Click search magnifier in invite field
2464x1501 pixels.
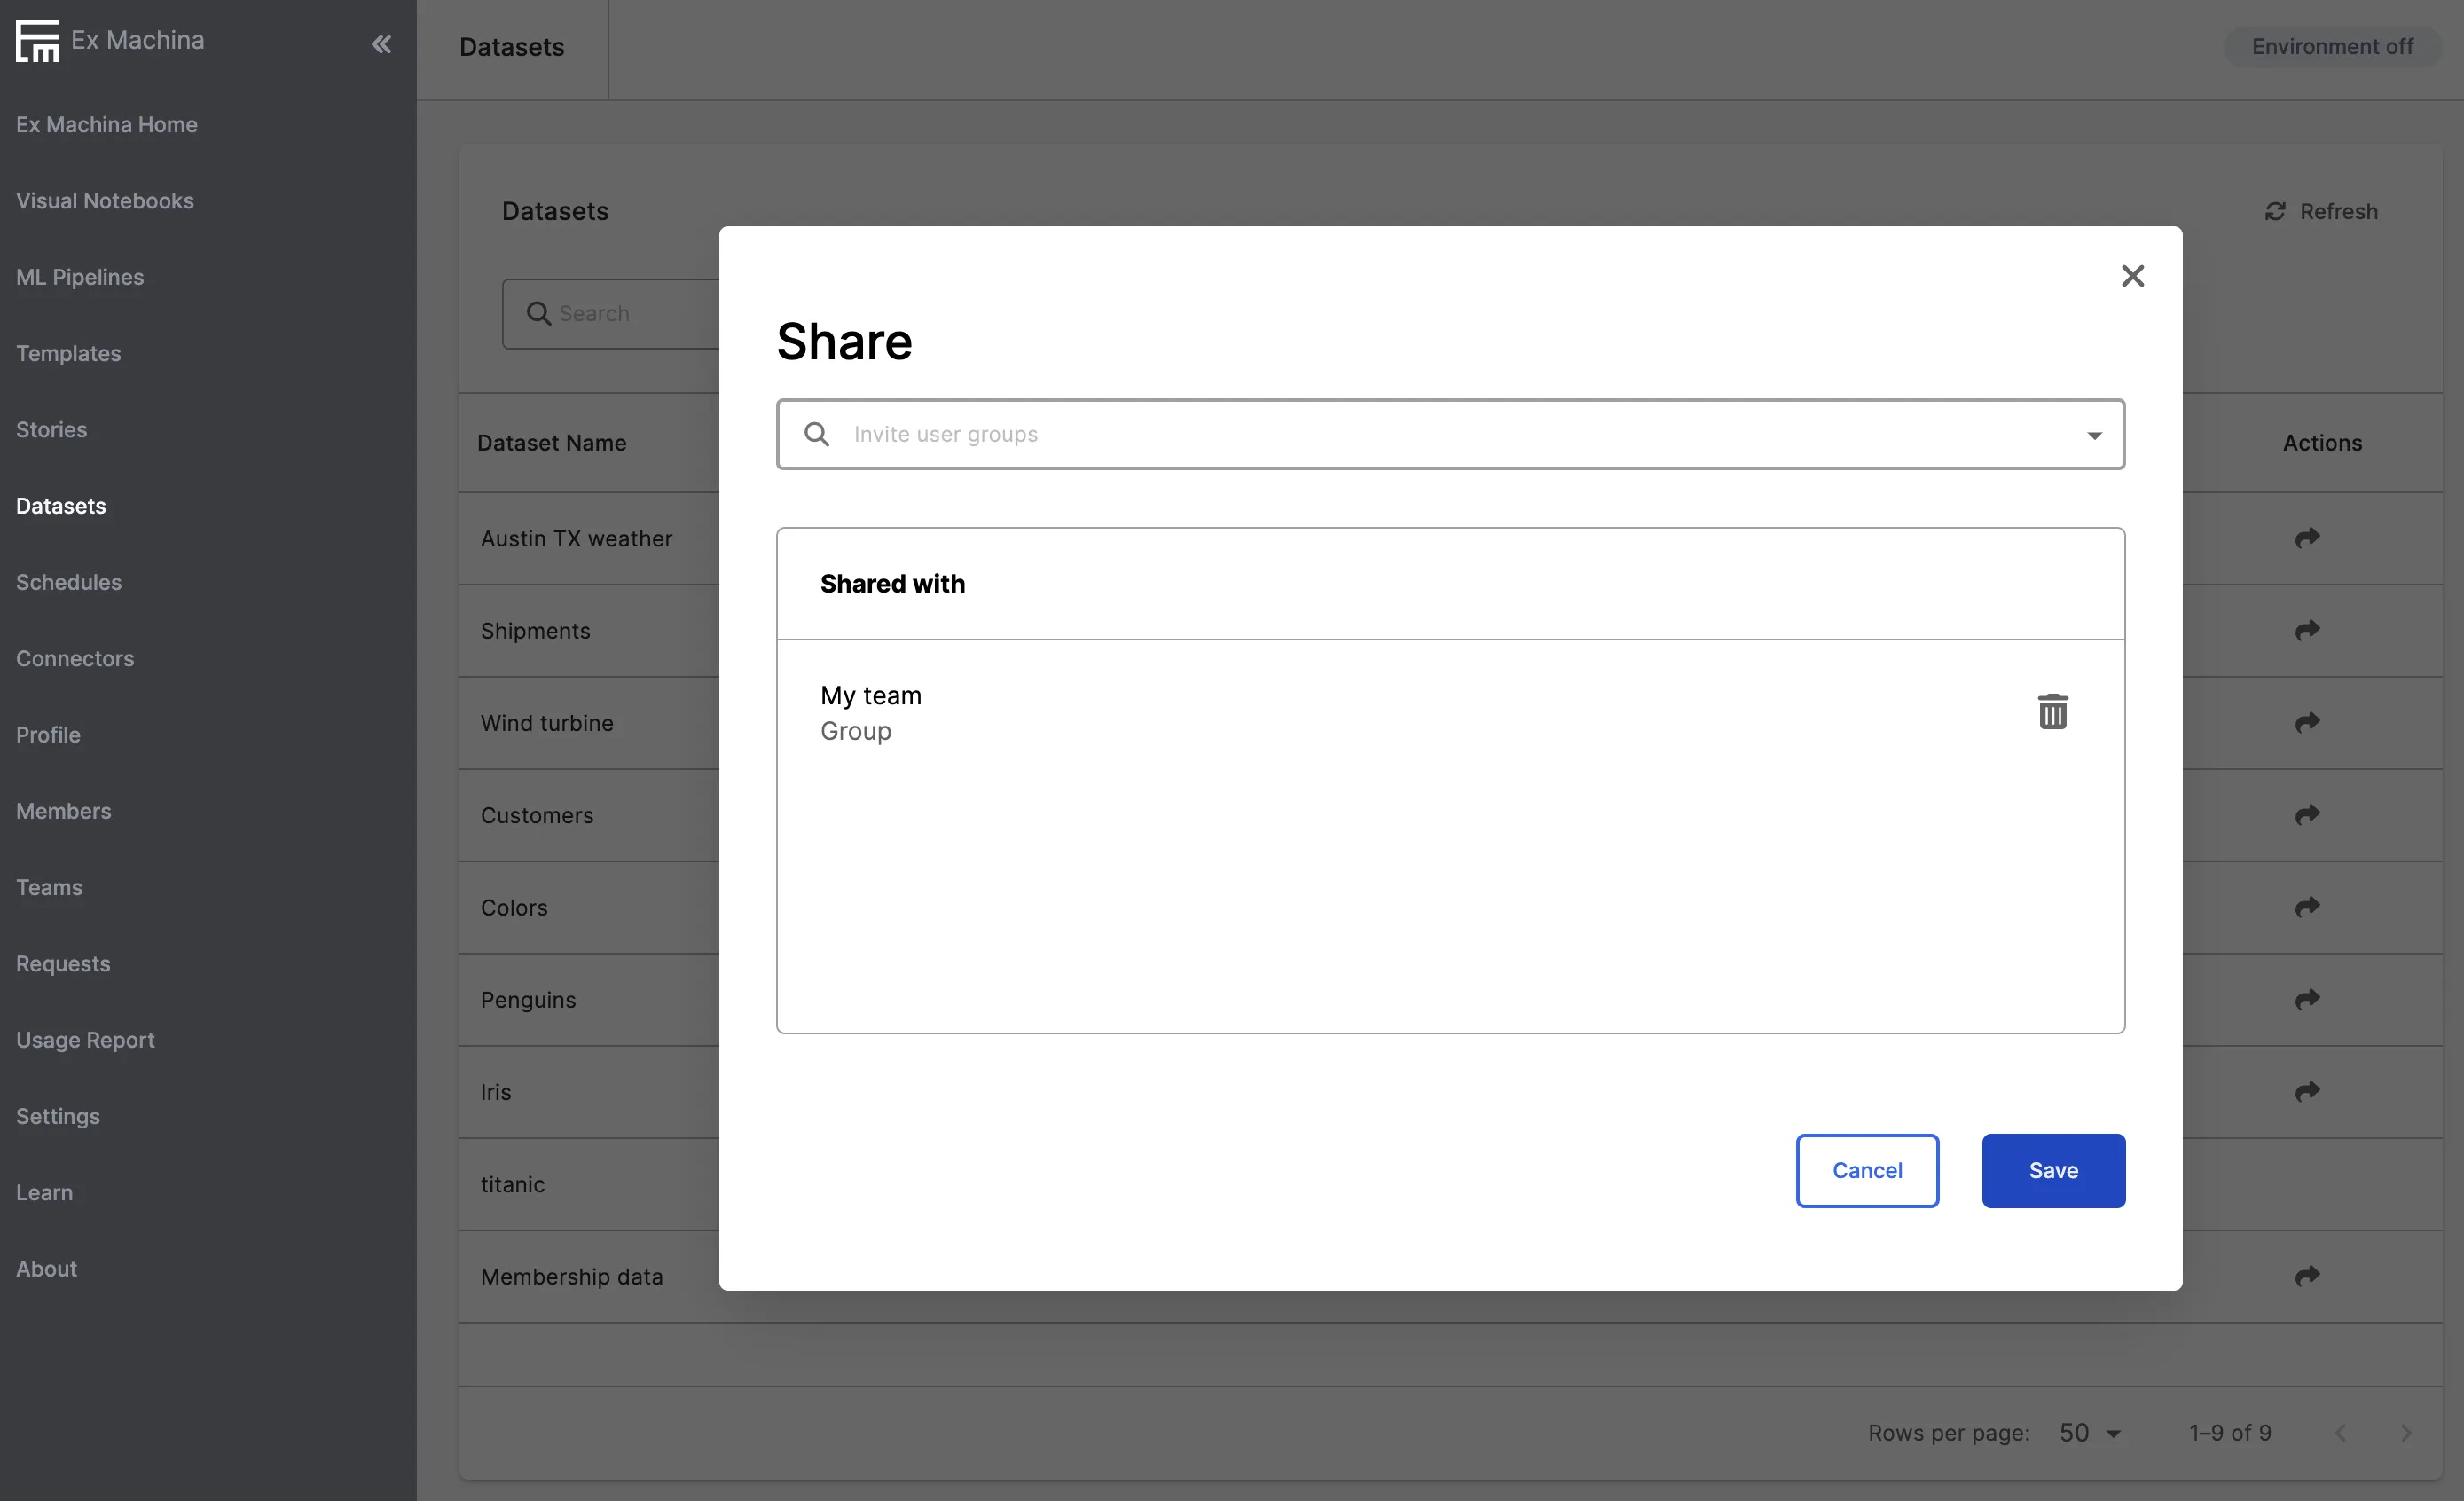point(816,434)
